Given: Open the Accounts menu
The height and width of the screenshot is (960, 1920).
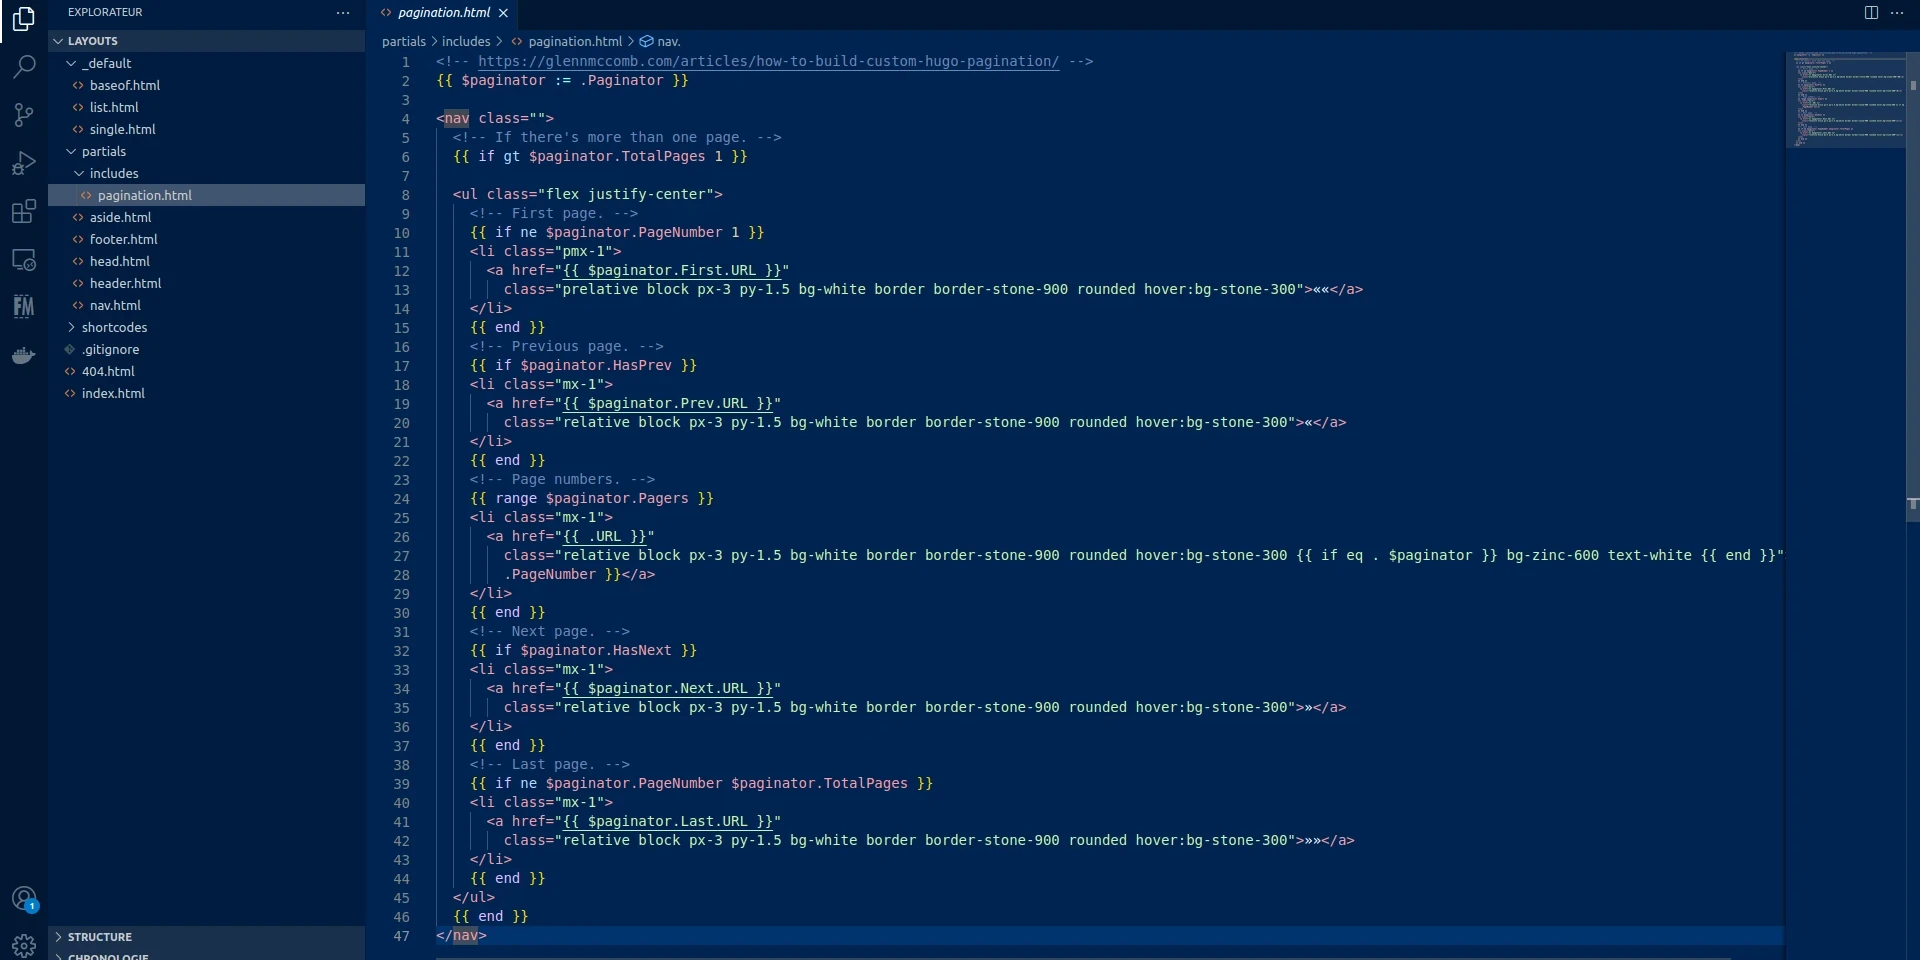Looking at the screenshot, I should (x=24, y=899).
